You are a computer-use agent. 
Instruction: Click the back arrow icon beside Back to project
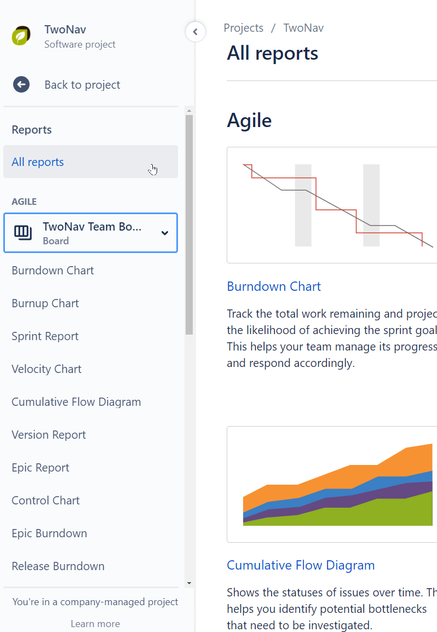pyautogui.click(x=21, y=85)
